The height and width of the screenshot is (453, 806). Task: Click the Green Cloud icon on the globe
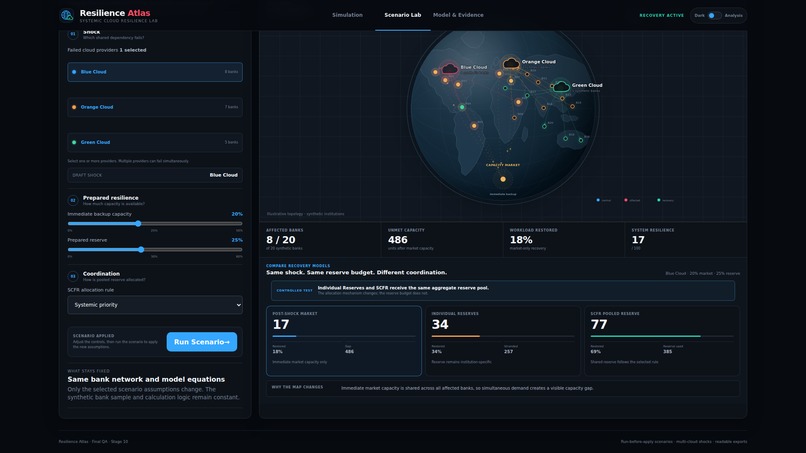tap(561, 86)
